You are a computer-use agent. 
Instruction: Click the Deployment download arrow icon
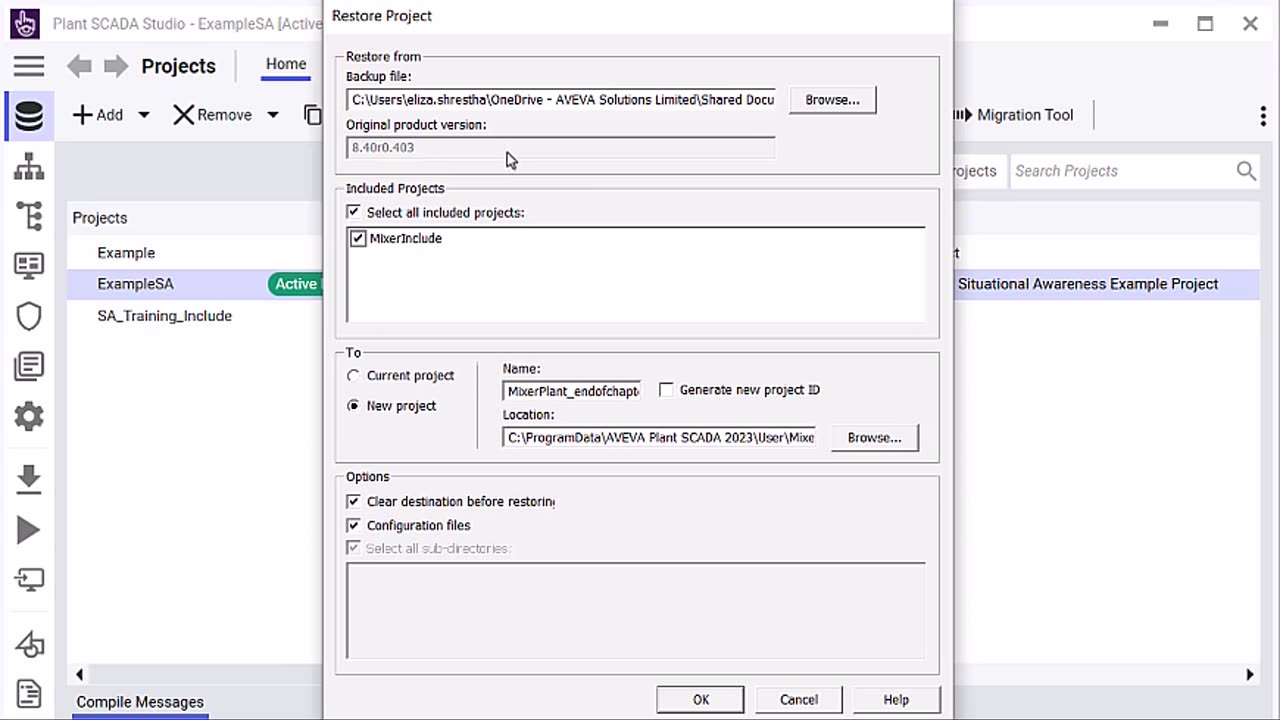(29, 479)
